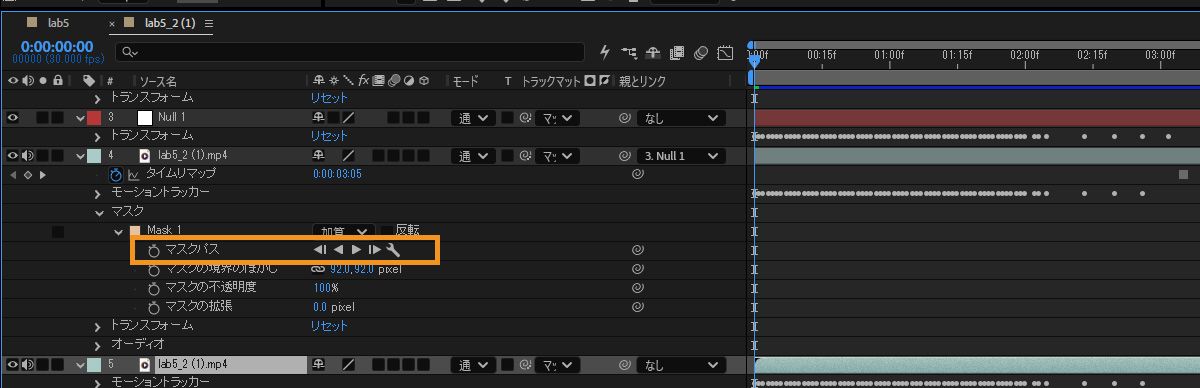This screenshot has width=1200, height=388.
Task: Check the mask 反転 checkbox
Action: pos(387,231)
